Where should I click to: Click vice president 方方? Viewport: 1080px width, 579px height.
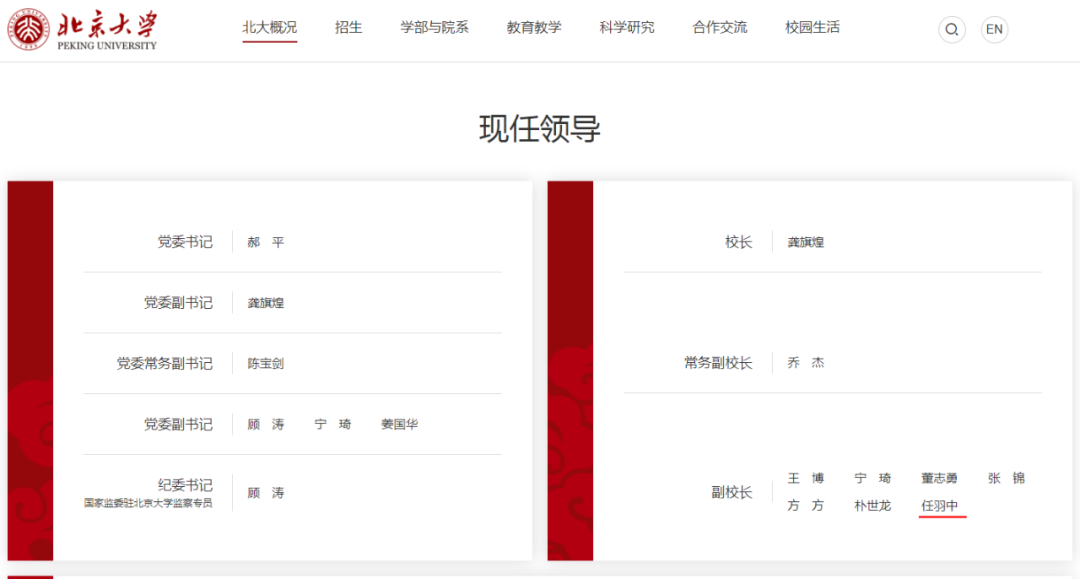click(806, 505)
